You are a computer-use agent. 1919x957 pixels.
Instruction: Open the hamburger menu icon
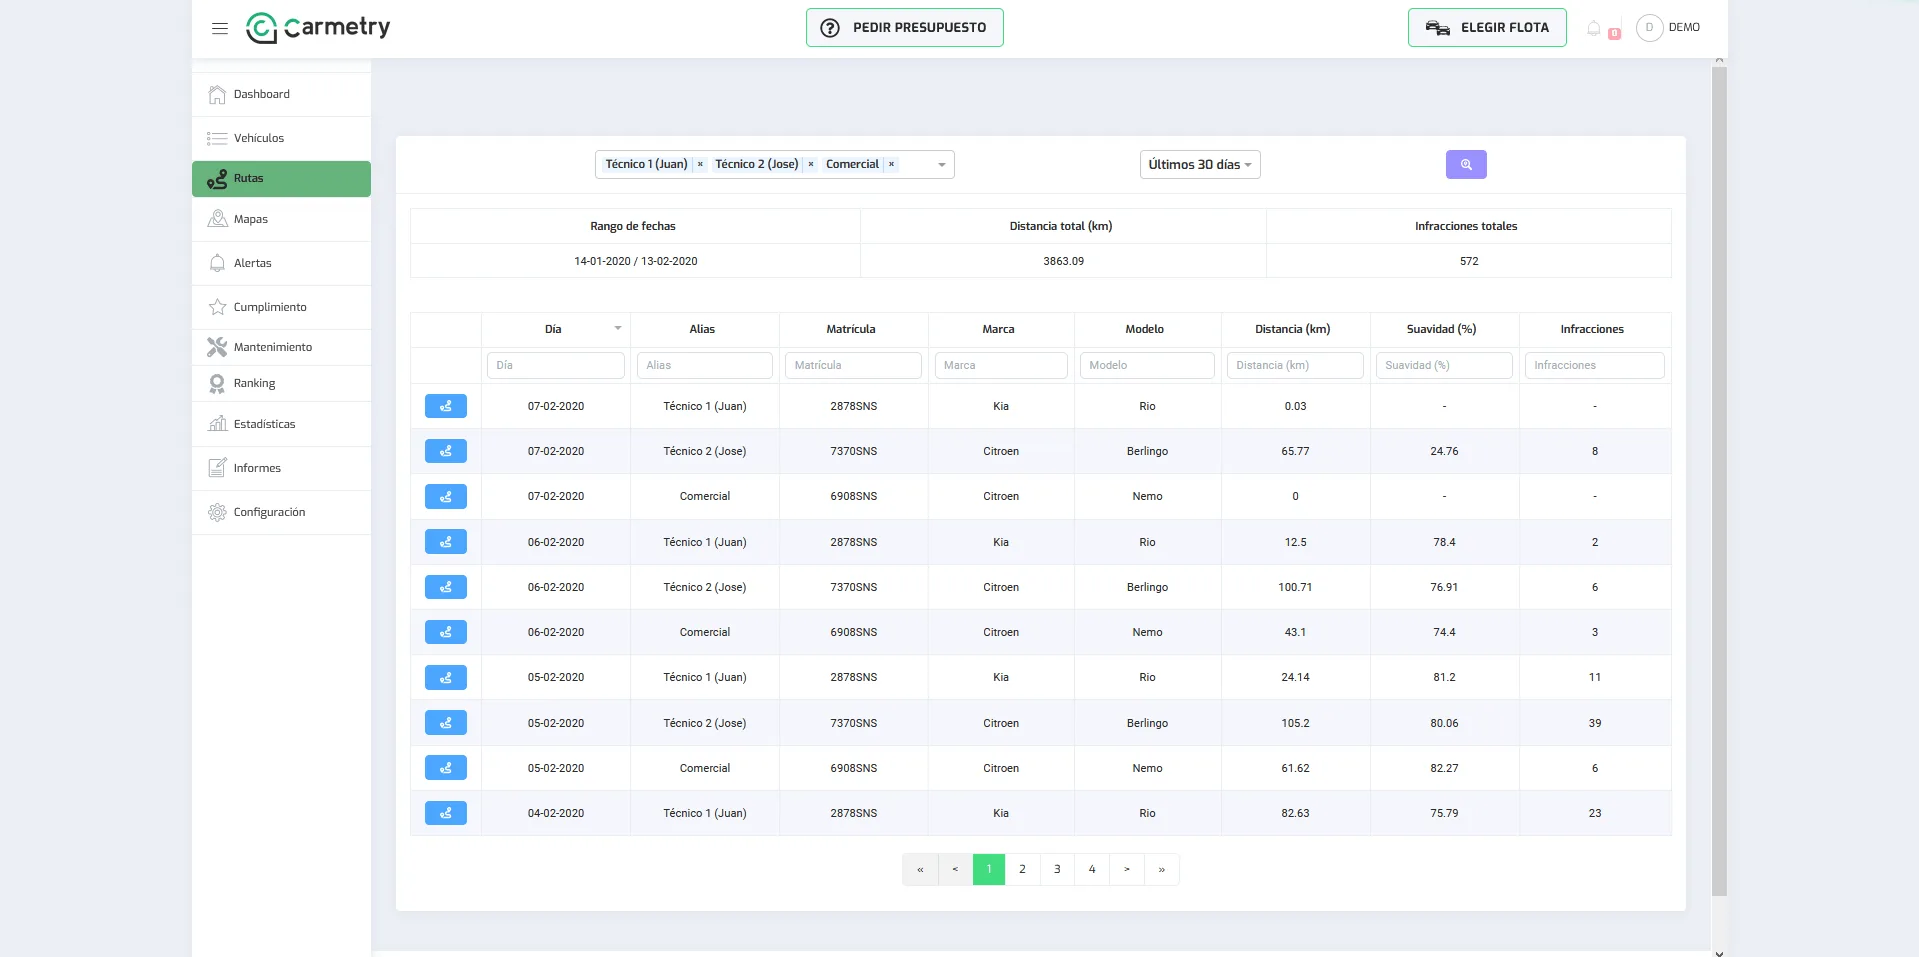point(220,29)
